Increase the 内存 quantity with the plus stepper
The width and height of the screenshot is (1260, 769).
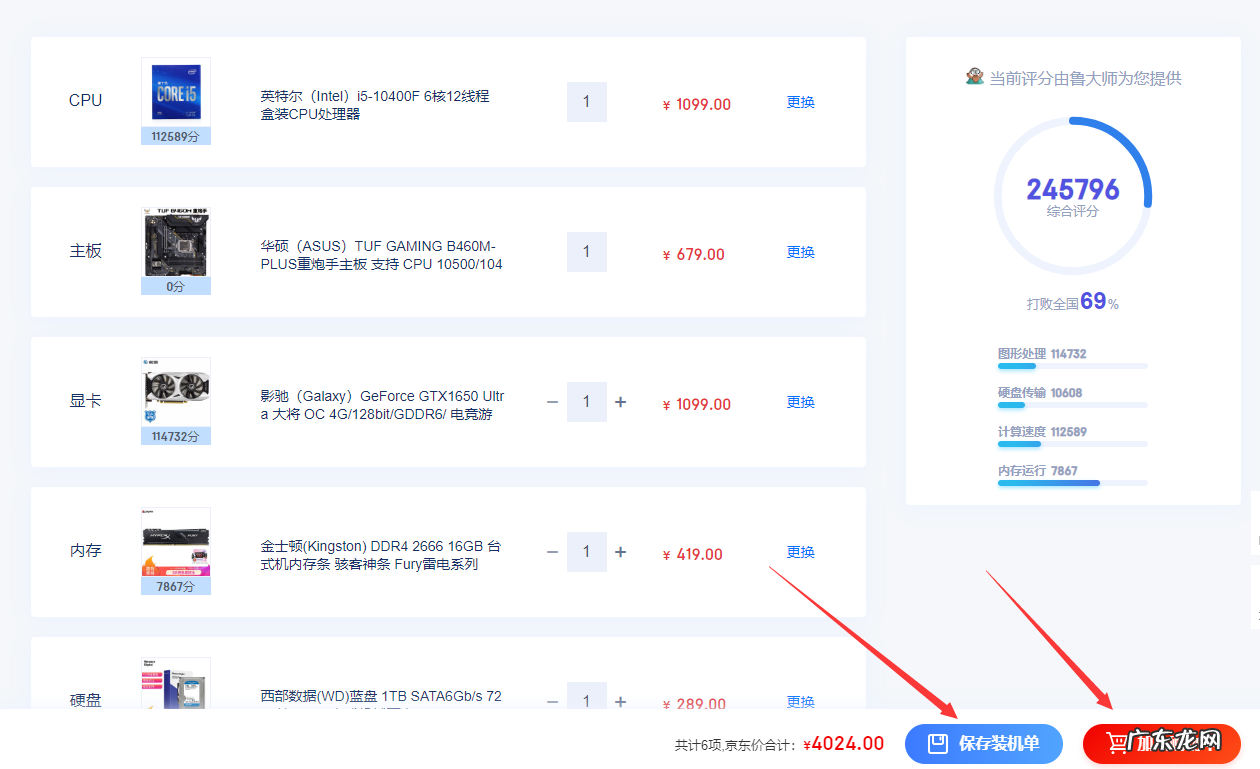point(621,551)
